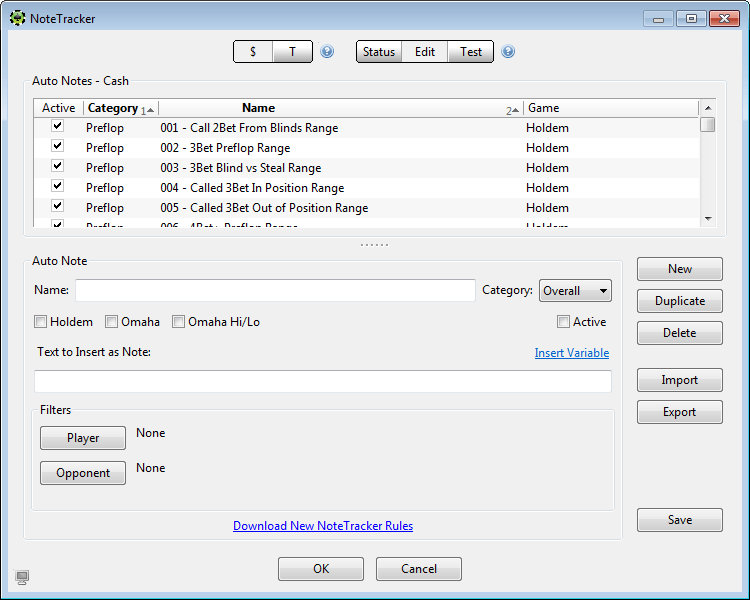Open the Player filter button
Viewport: 750px width, 600px height.
[83, 438]
